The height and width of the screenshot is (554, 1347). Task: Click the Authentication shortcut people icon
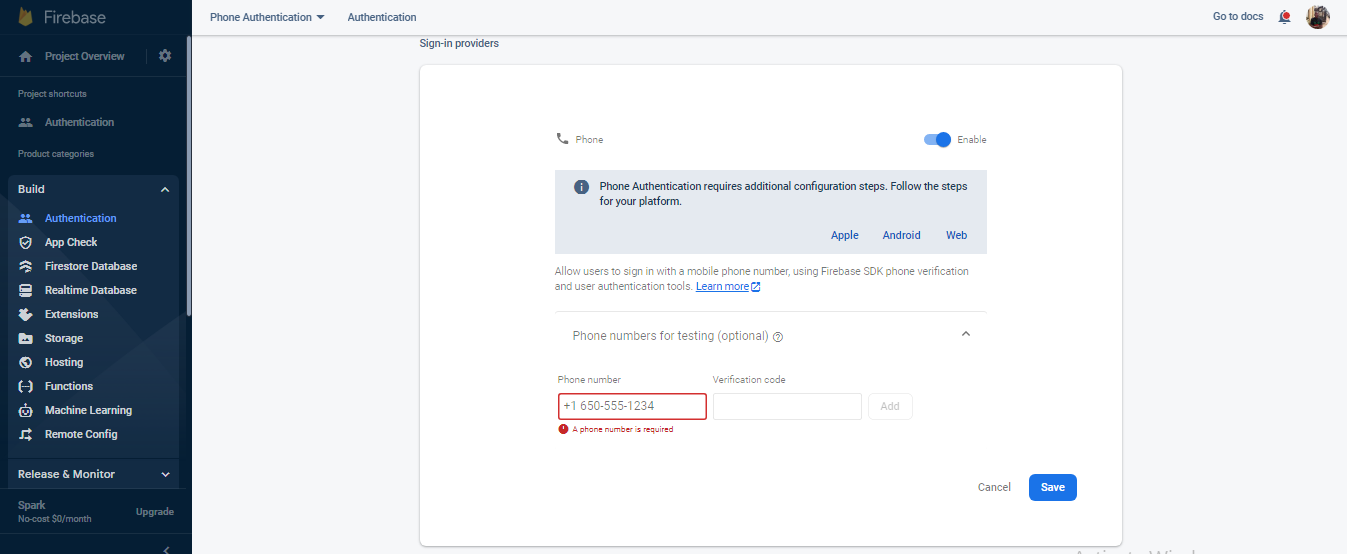[26, 122]
